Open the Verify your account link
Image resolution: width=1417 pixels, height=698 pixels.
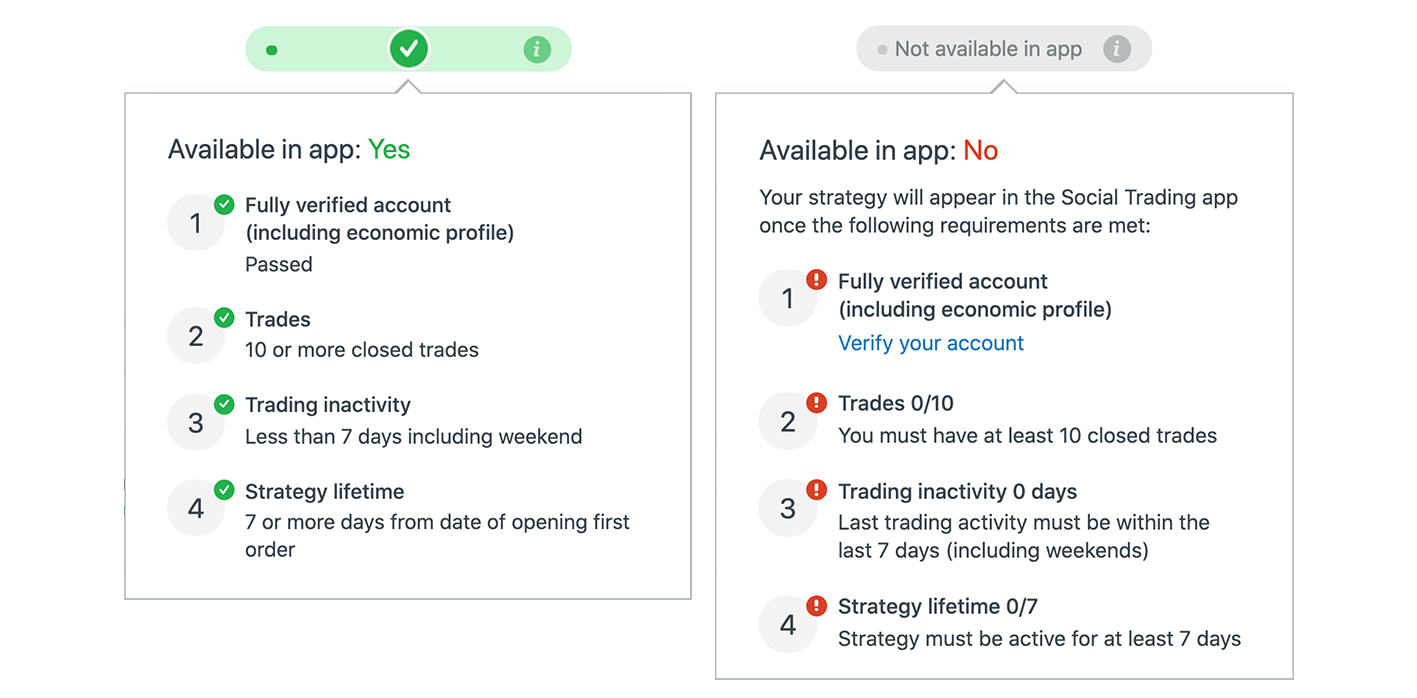(931, 343)
